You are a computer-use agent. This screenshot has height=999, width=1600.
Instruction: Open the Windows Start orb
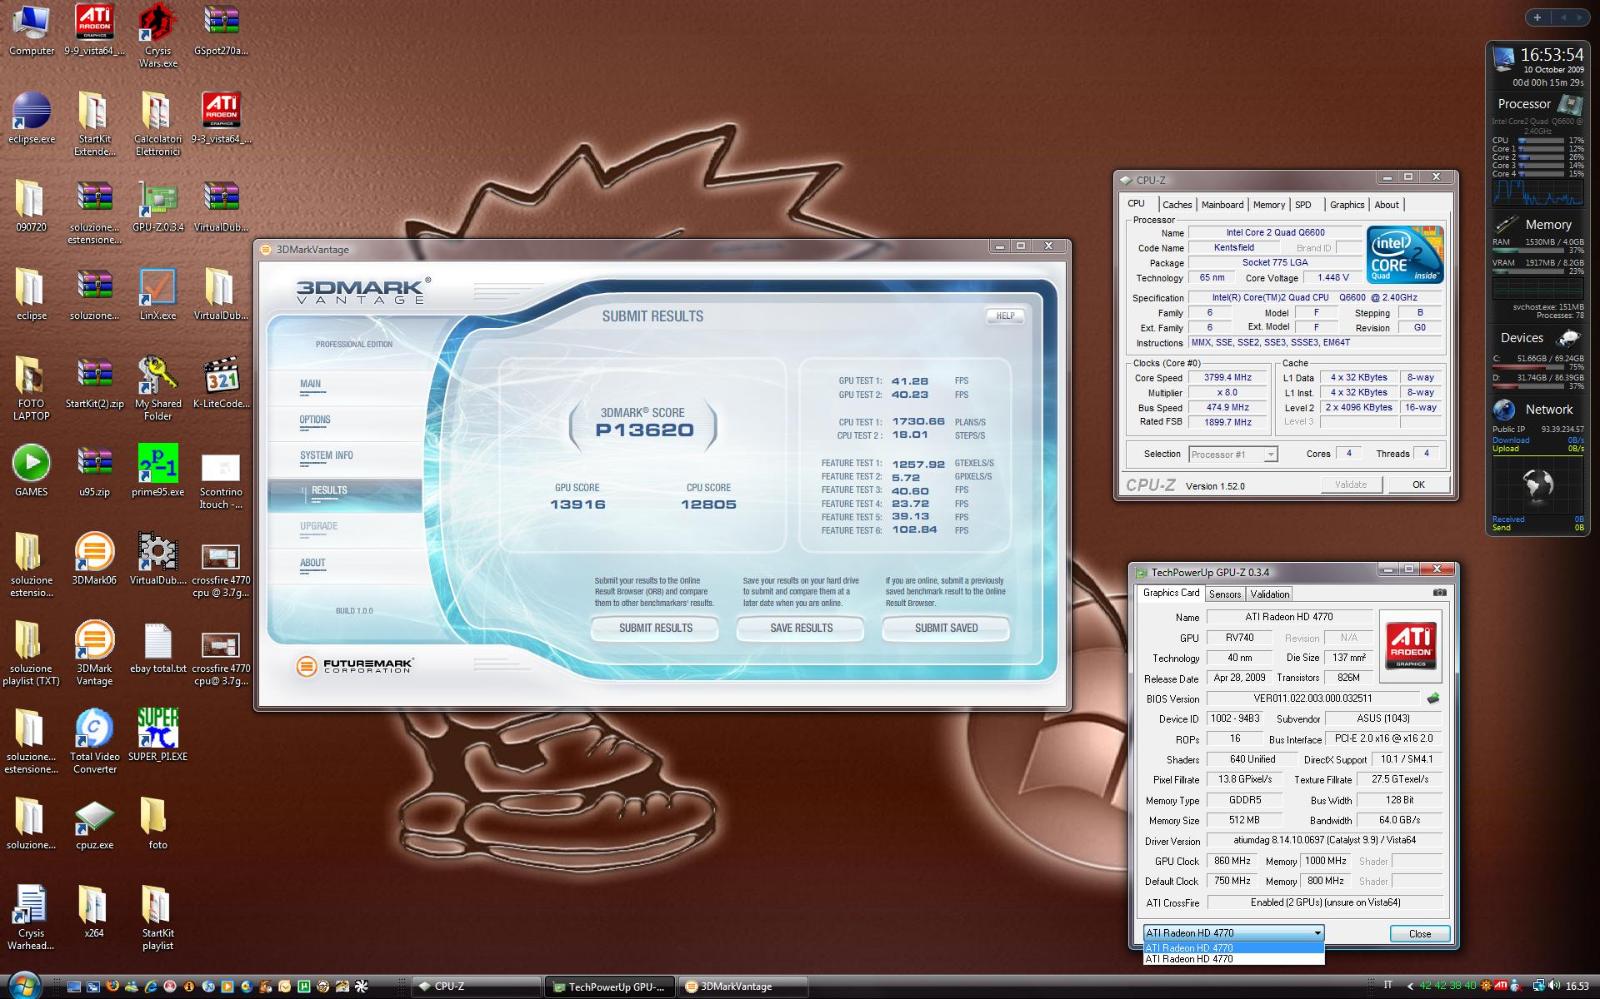23,985
